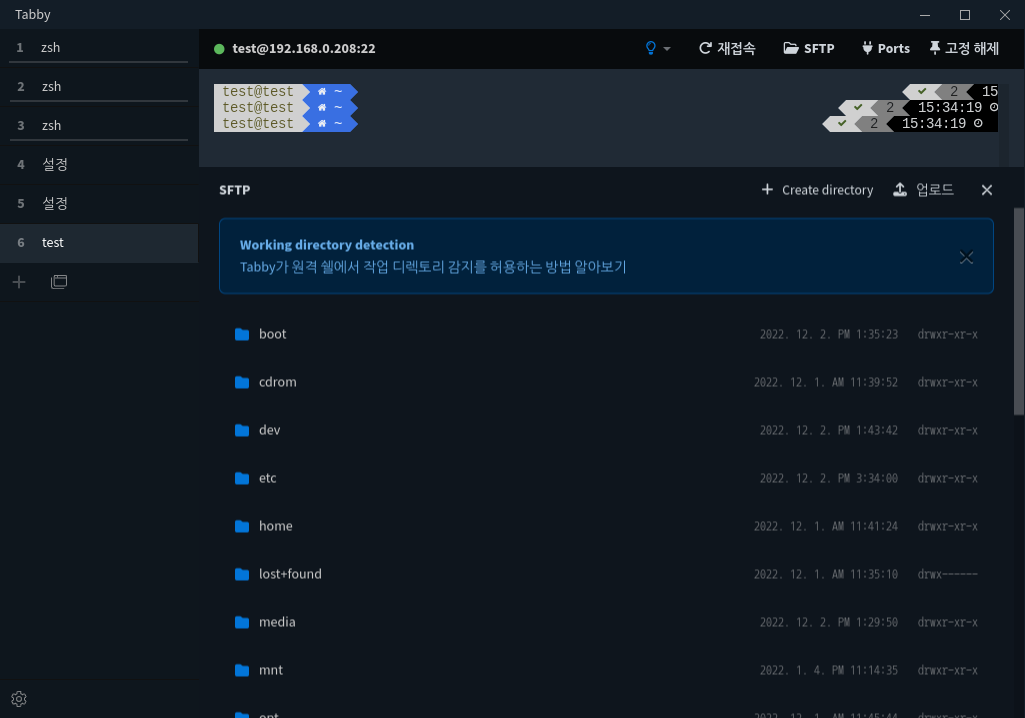Switch to the first 설정 tab
The height and width of the screenshot is (718, 1025).
point(98,164)
